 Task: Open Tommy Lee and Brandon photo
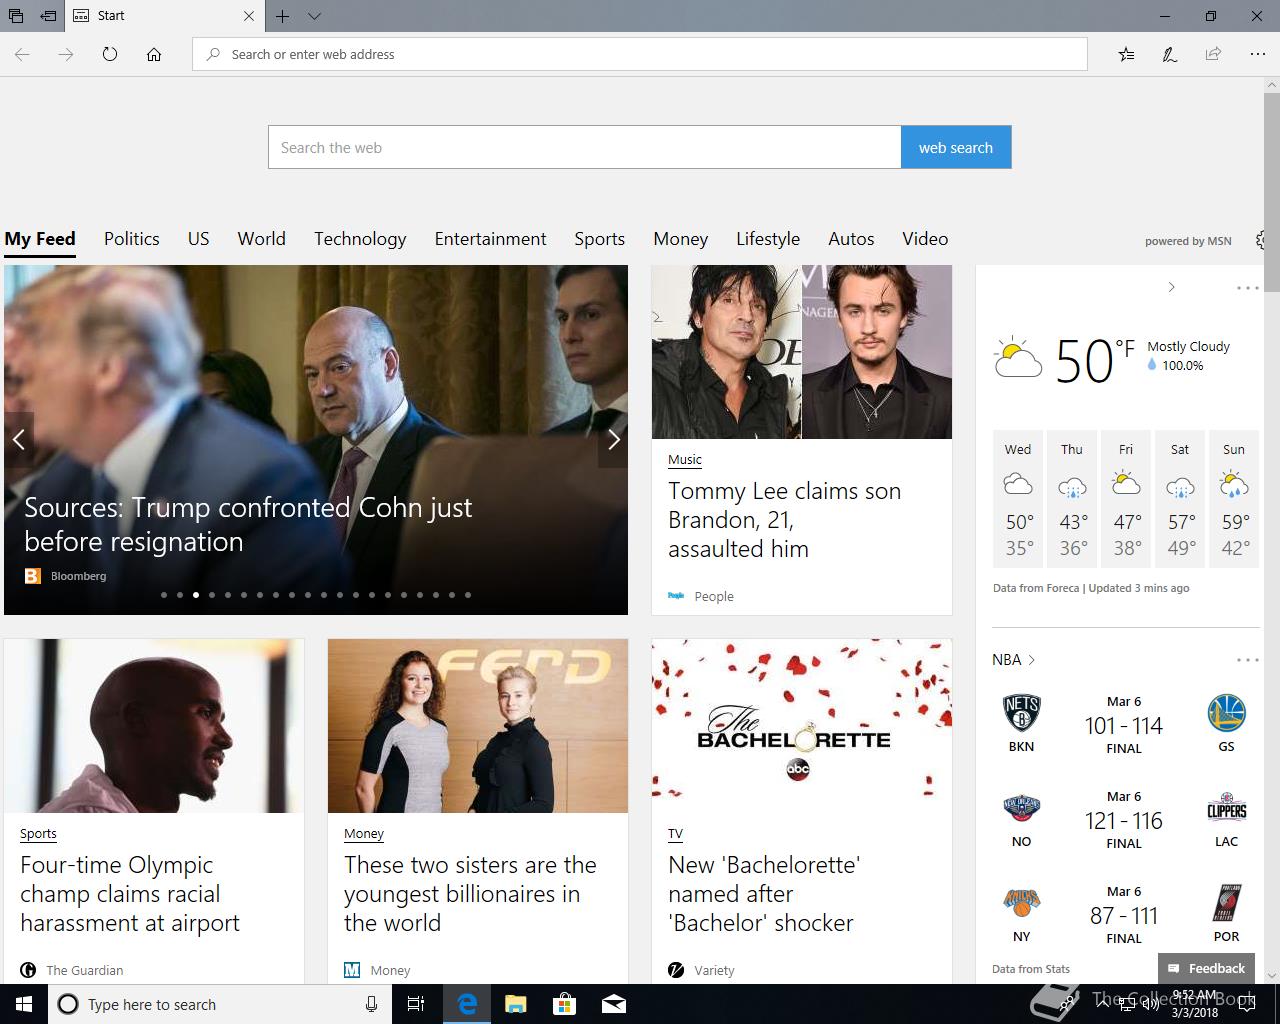point(802,352)
